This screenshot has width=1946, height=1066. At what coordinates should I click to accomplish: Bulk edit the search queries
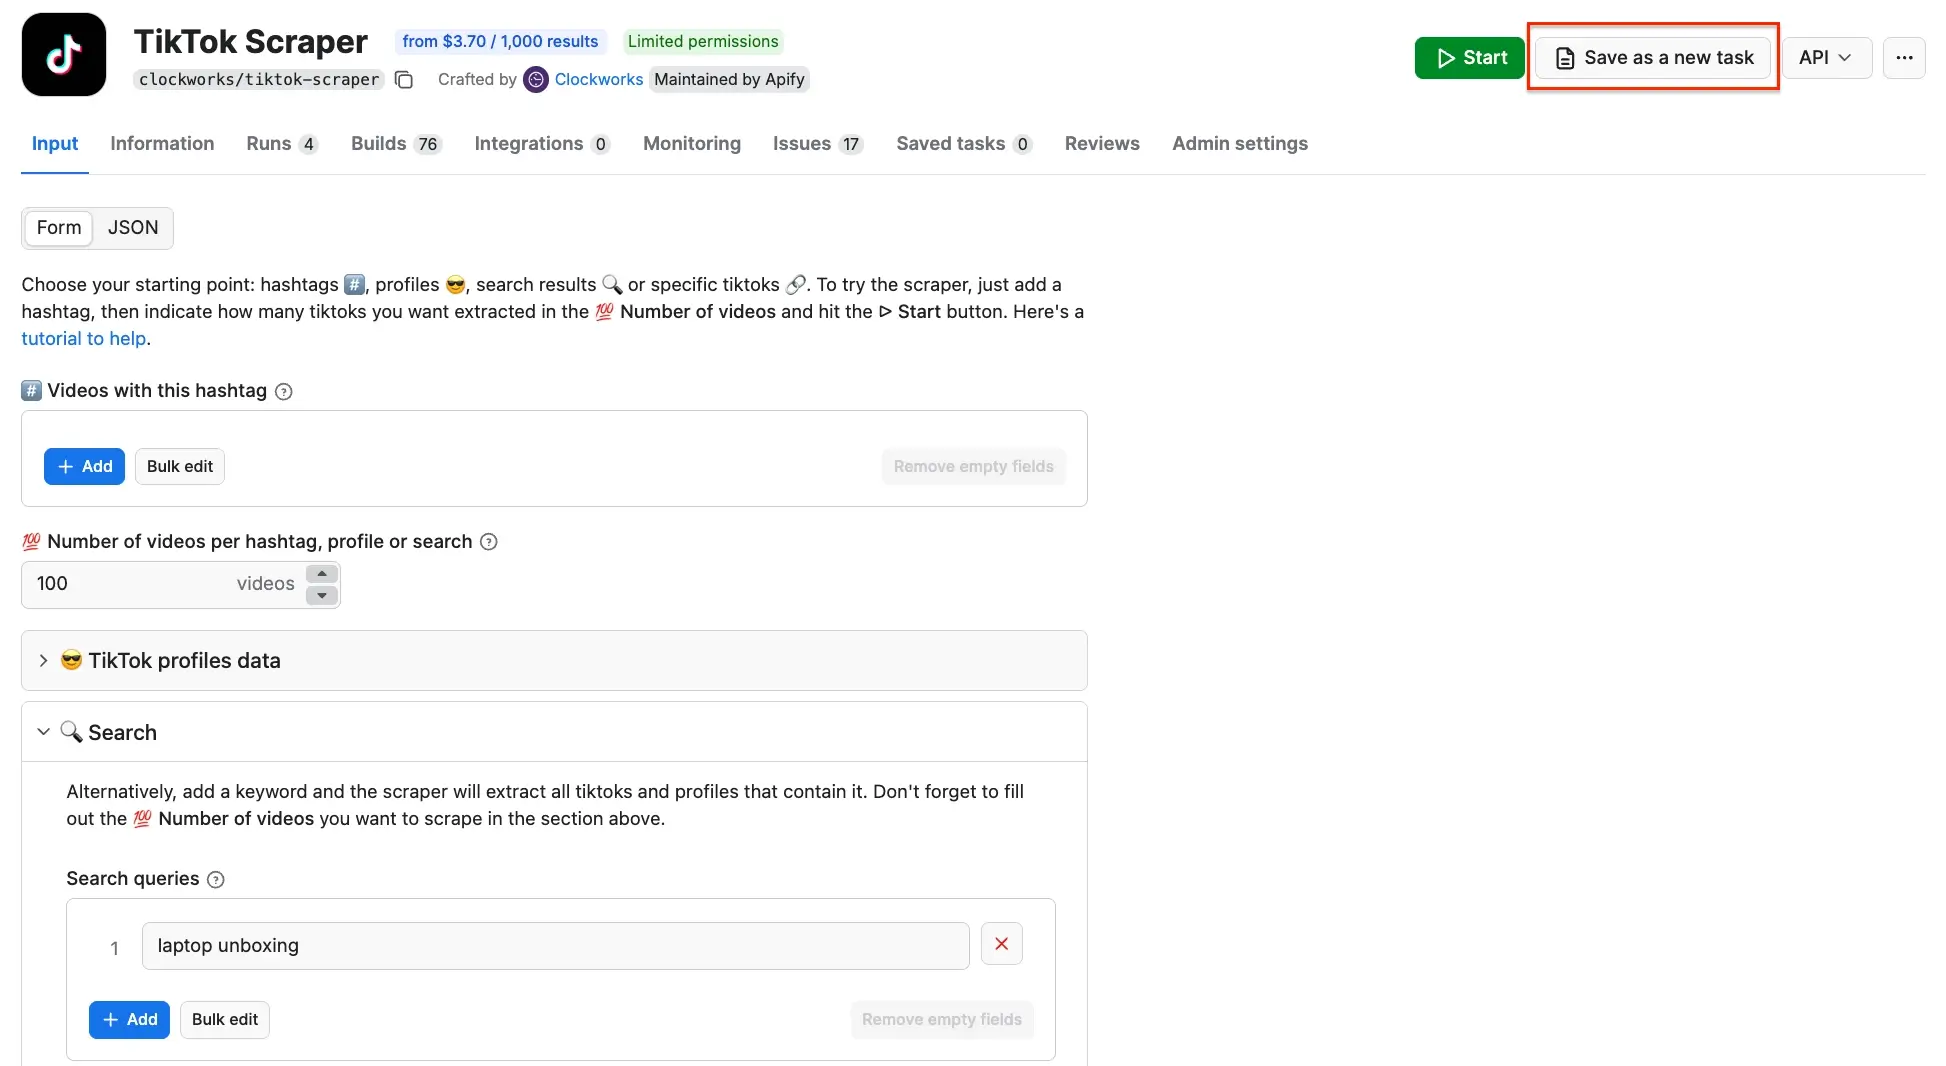click(225, 1020)
